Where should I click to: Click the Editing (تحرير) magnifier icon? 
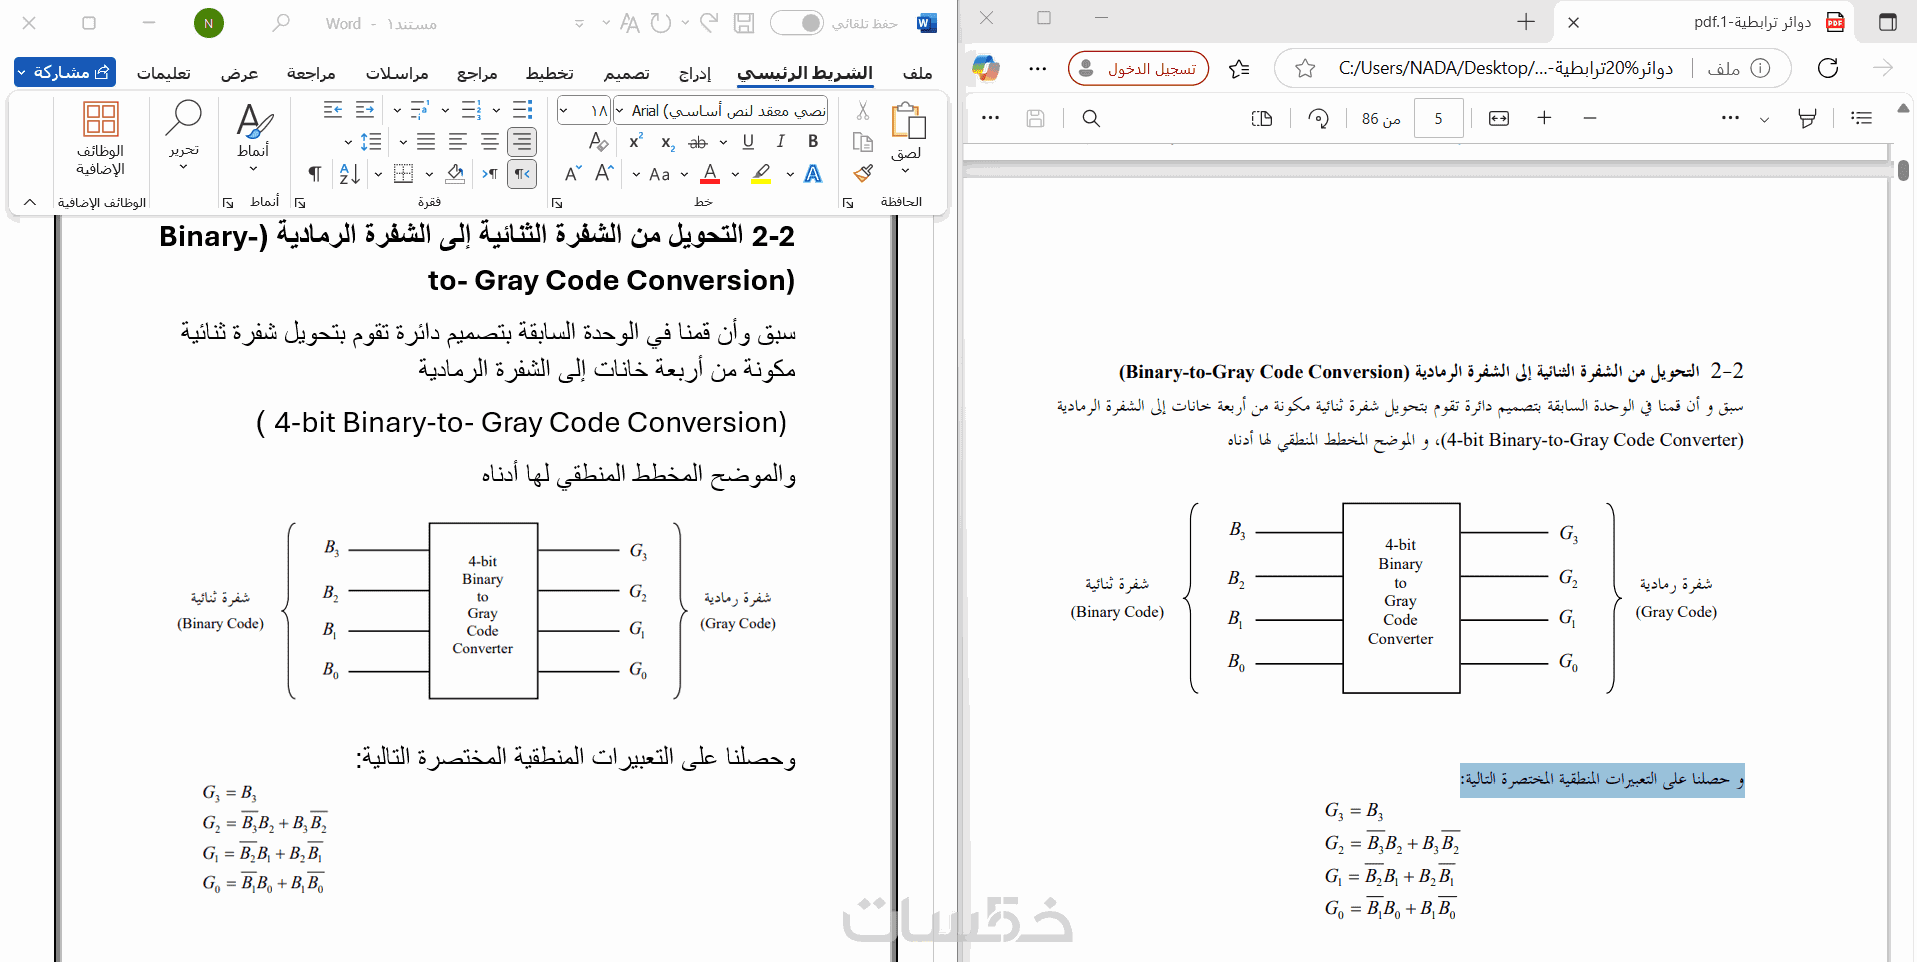point(184,118)
